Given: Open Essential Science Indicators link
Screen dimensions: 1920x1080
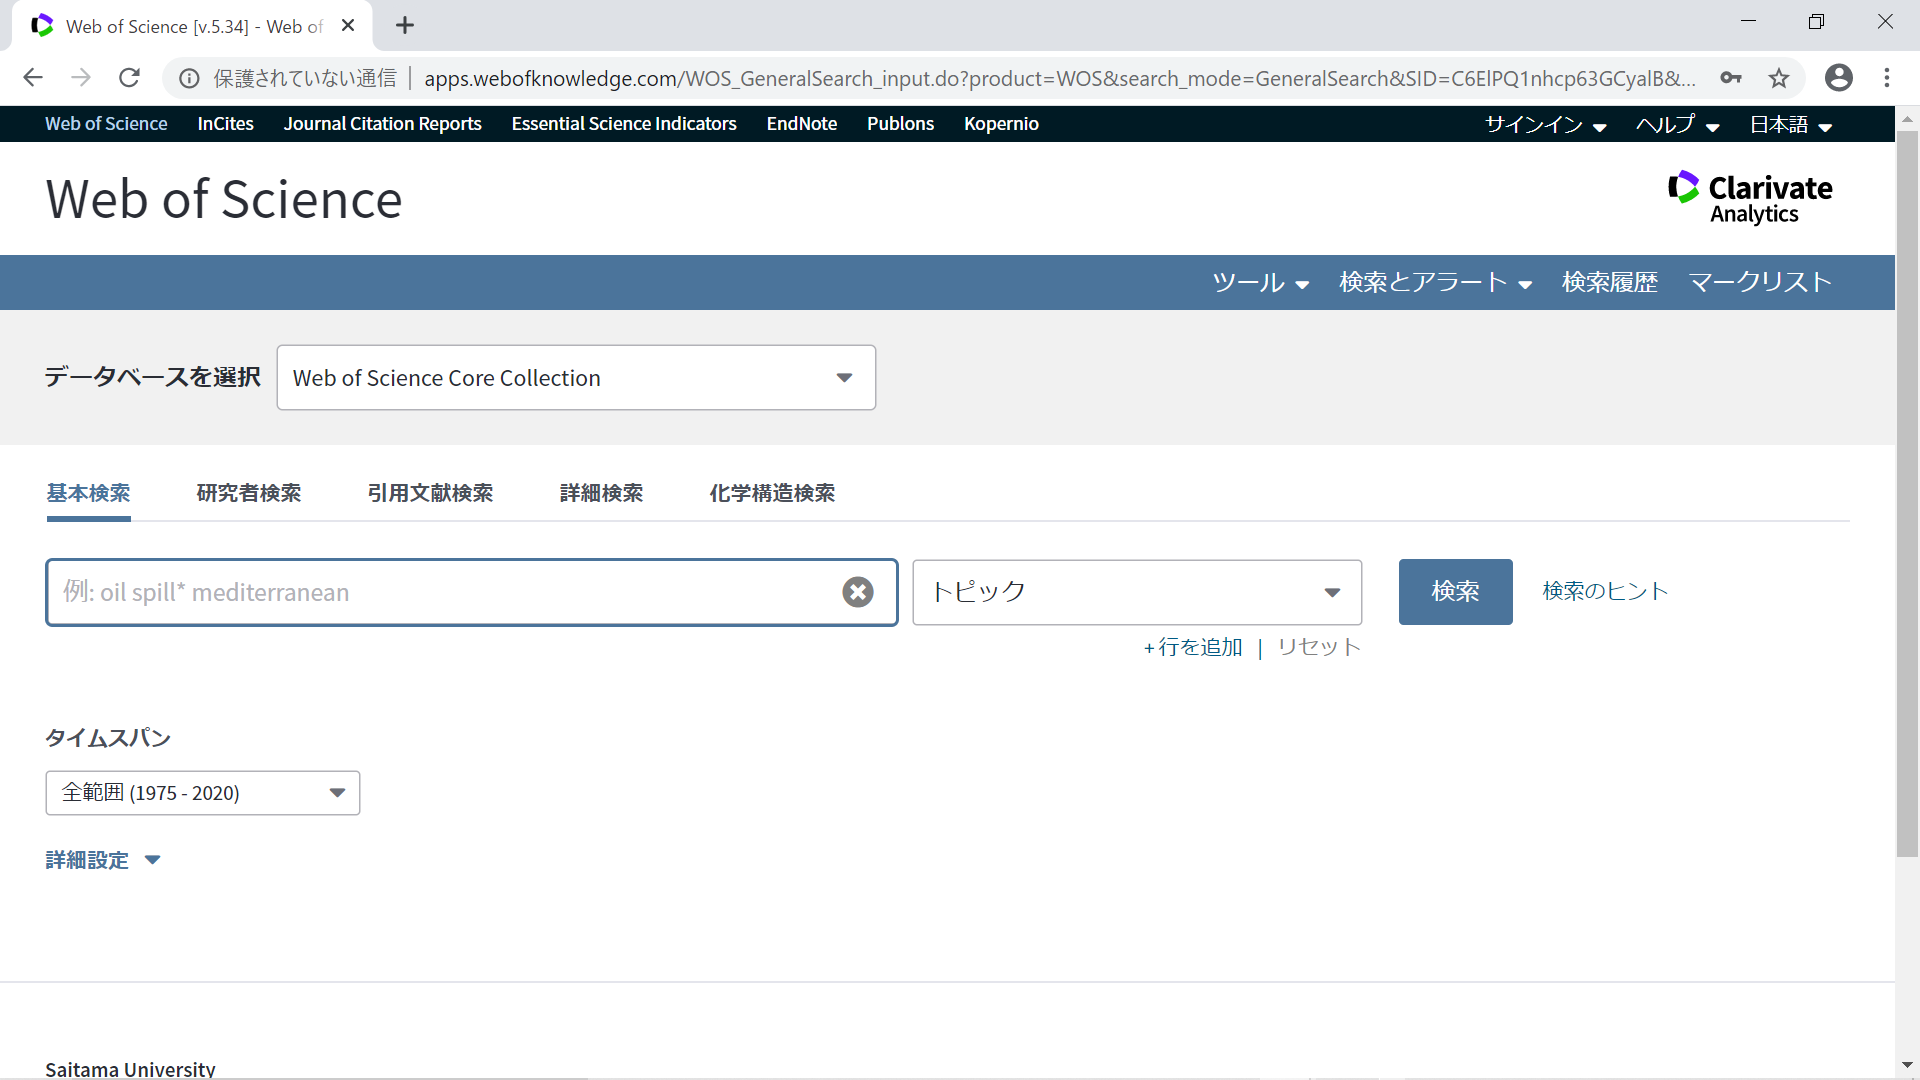Looking at the screenshot, I should tap(624, 124).
